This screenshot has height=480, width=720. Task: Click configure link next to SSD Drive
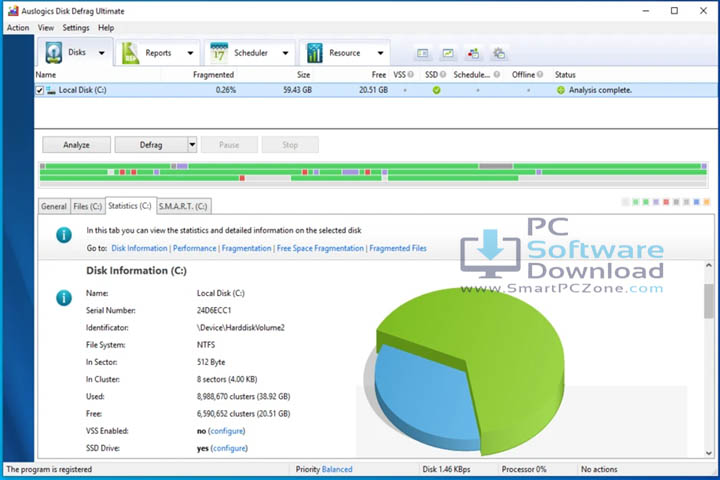pyautogui.click(x=229, y=448)
